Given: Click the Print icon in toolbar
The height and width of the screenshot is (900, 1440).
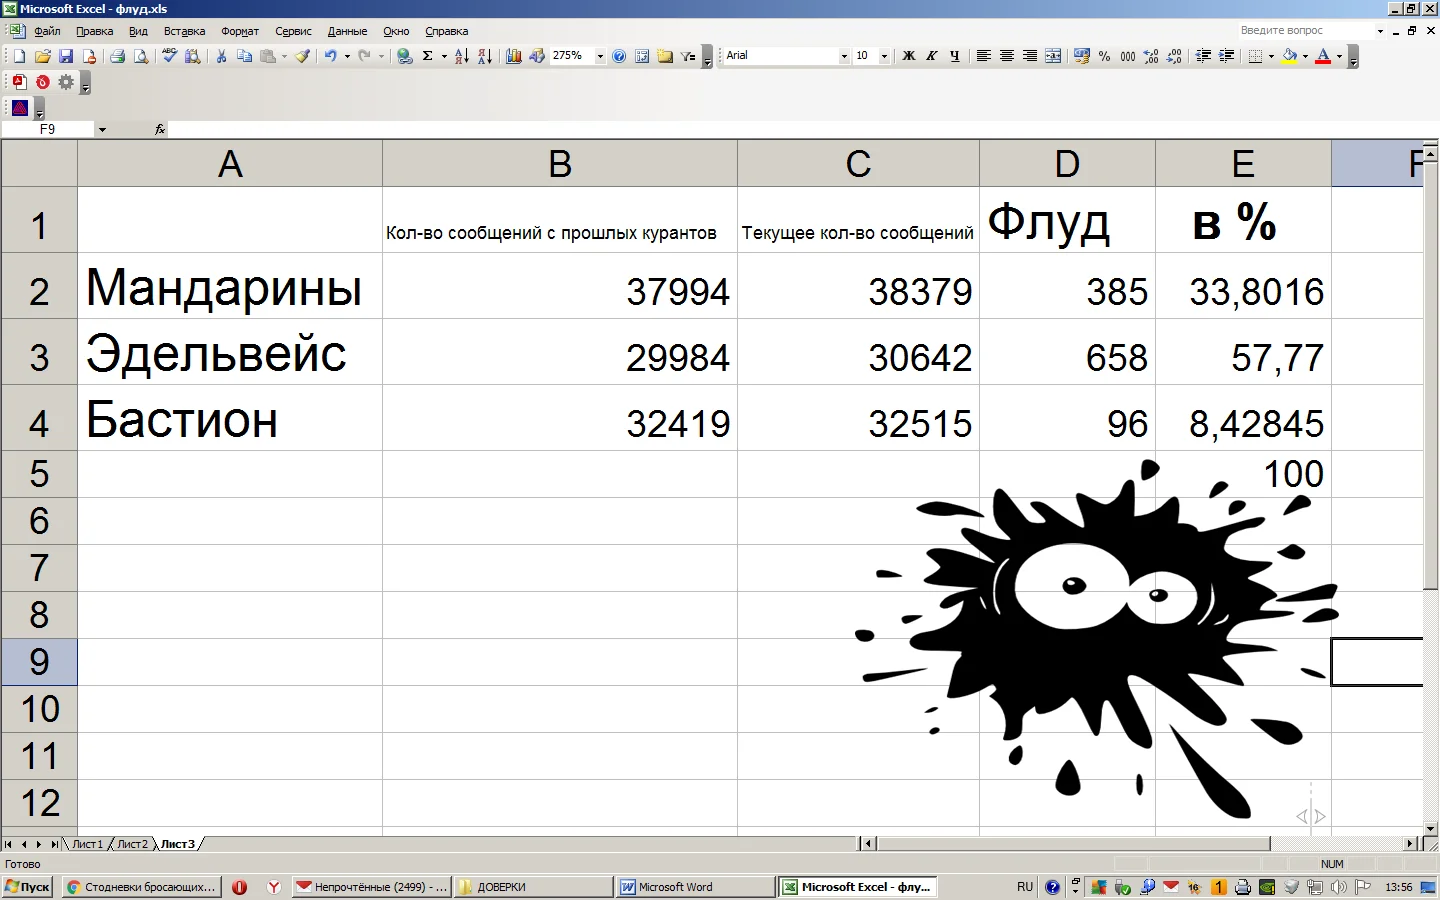Looking at the screenshot, I should [117, 57].
